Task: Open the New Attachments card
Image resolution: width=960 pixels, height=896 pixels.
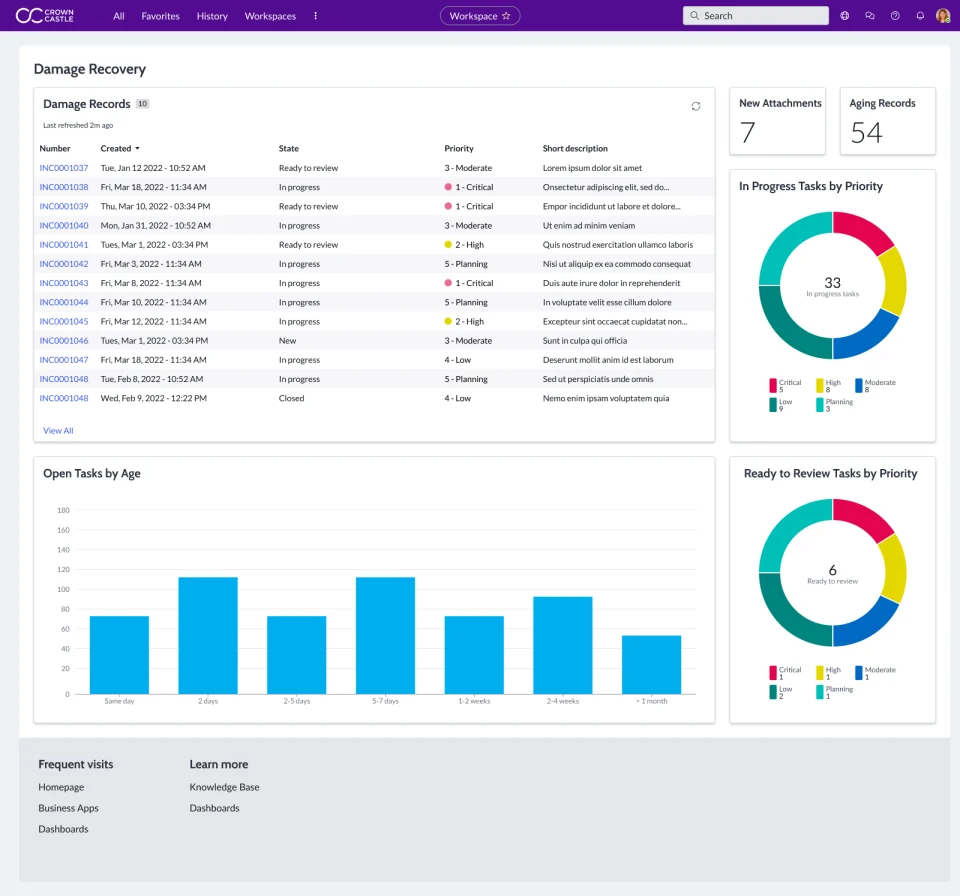Action: pos(778,121)
